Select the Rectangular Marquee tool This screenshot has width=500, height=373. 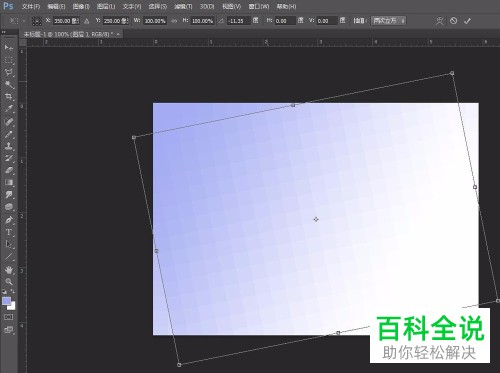point(9,60)
